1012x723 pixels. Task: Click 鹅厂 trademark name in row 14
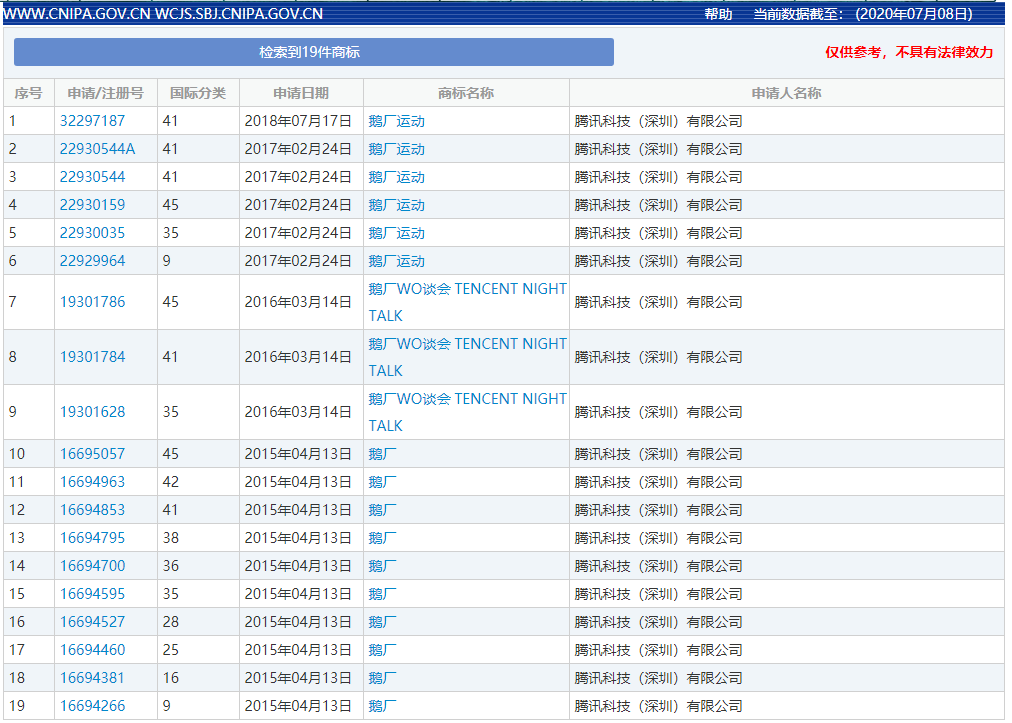[x=382, y=566]
